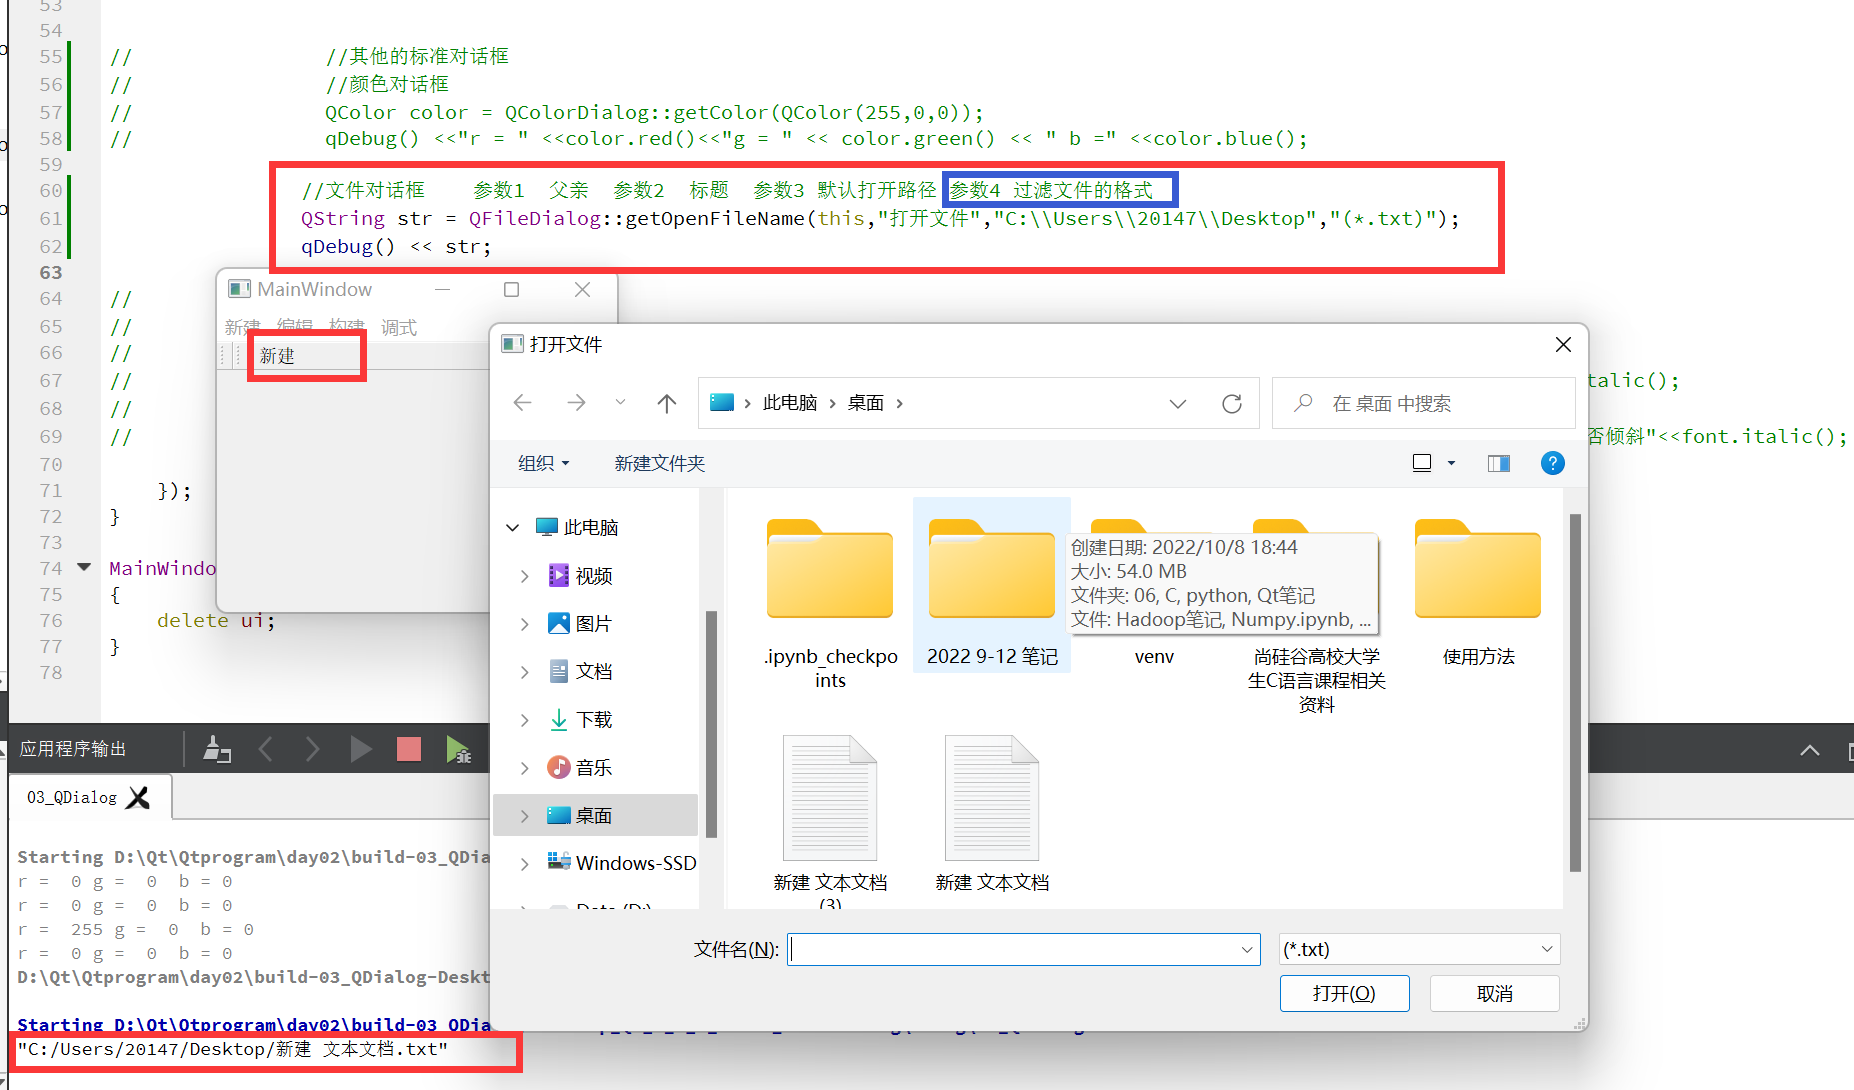
Task: Click 此电脑 in the breadcrumb path
Action: tap(790, 403)
